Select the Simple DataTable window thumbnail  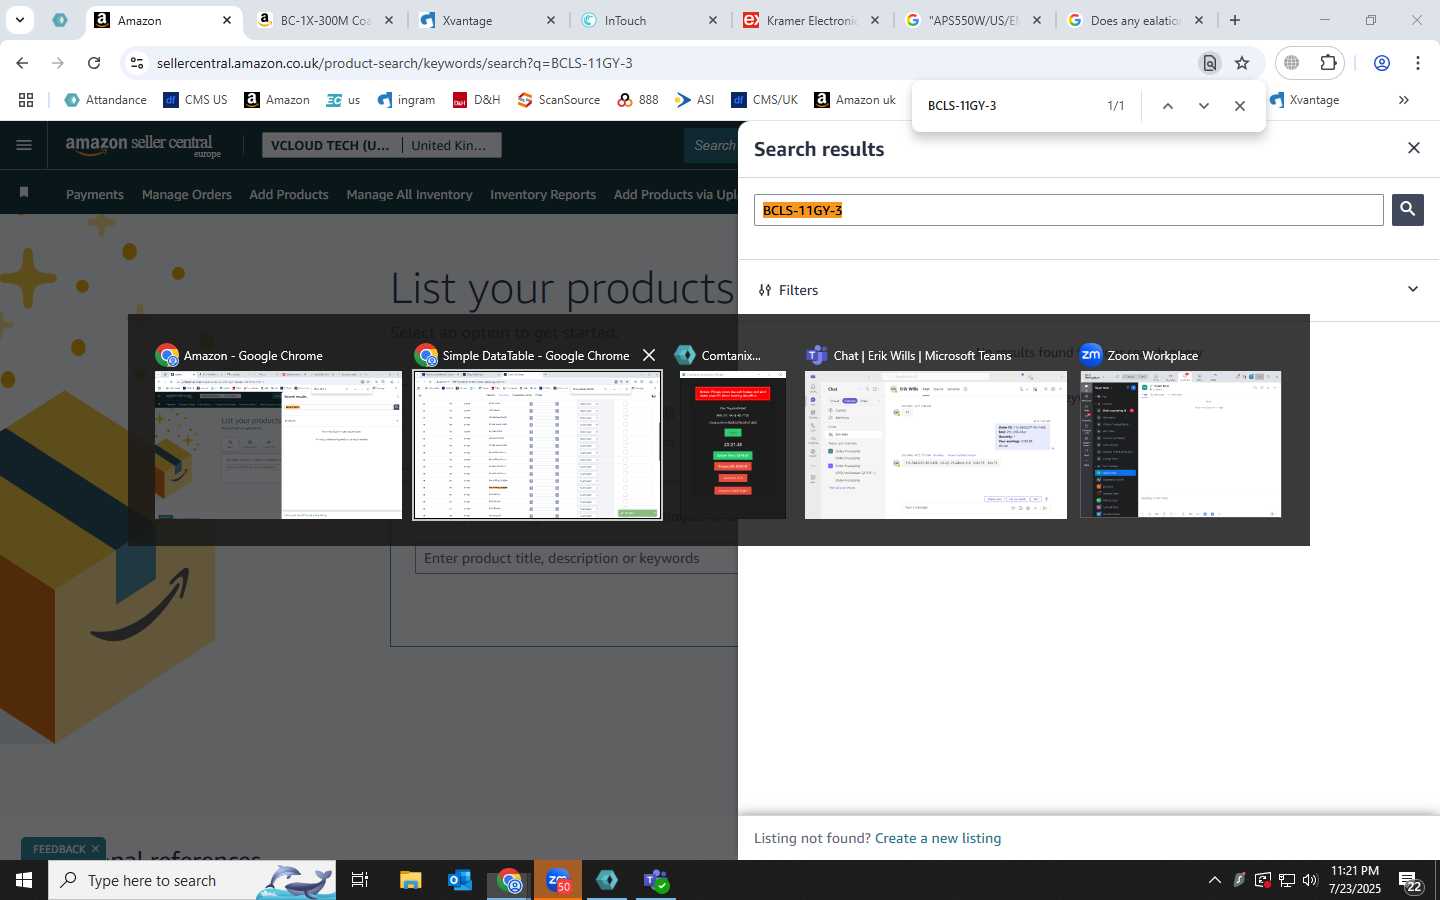(x=538, y=445)
